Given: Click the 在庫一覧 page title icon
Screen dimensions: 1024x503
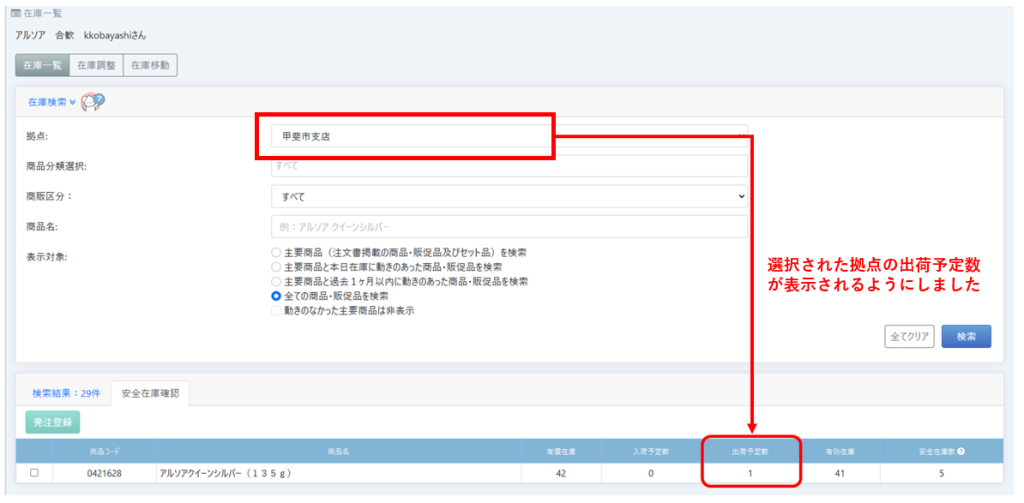Looking at the screenshot, I should [15, 13].
